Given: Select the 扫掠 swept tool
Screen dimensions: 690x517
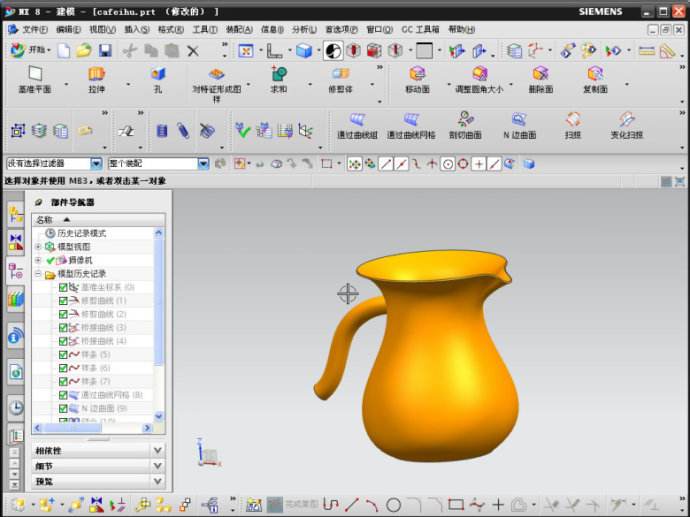Looking at the screenshot, I should pos(573,125).
